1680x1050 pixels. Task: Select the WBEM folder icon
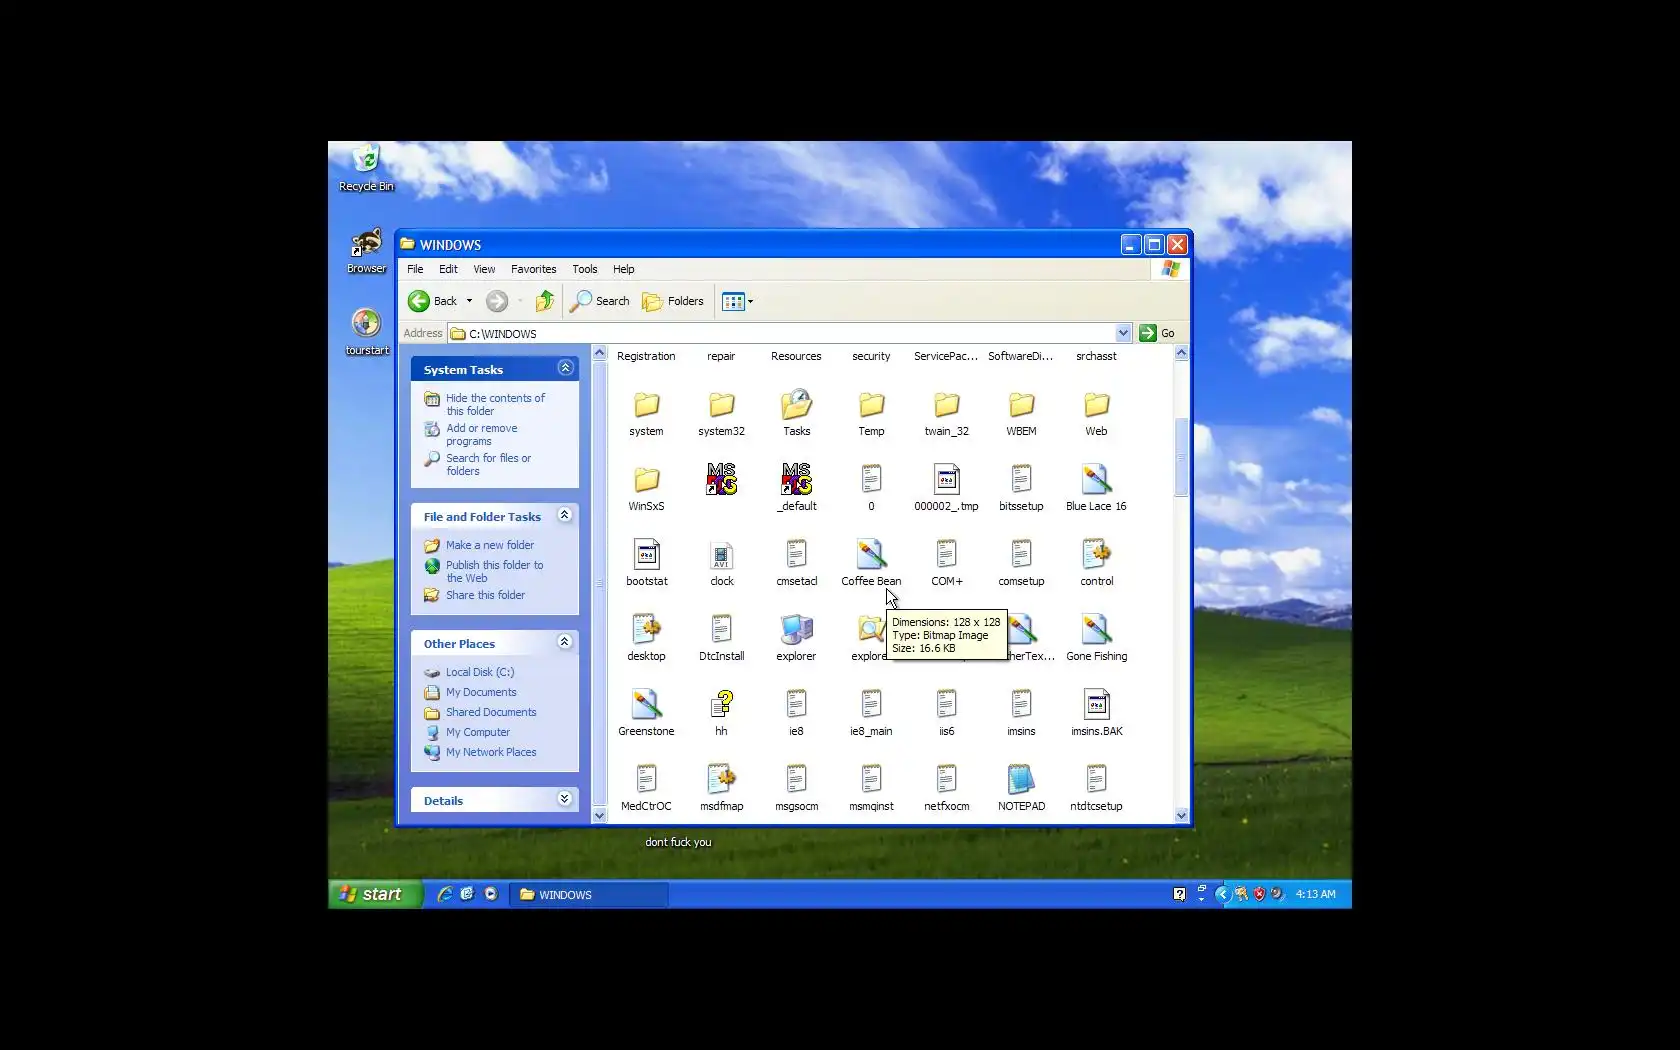[x=1021, y=405]
